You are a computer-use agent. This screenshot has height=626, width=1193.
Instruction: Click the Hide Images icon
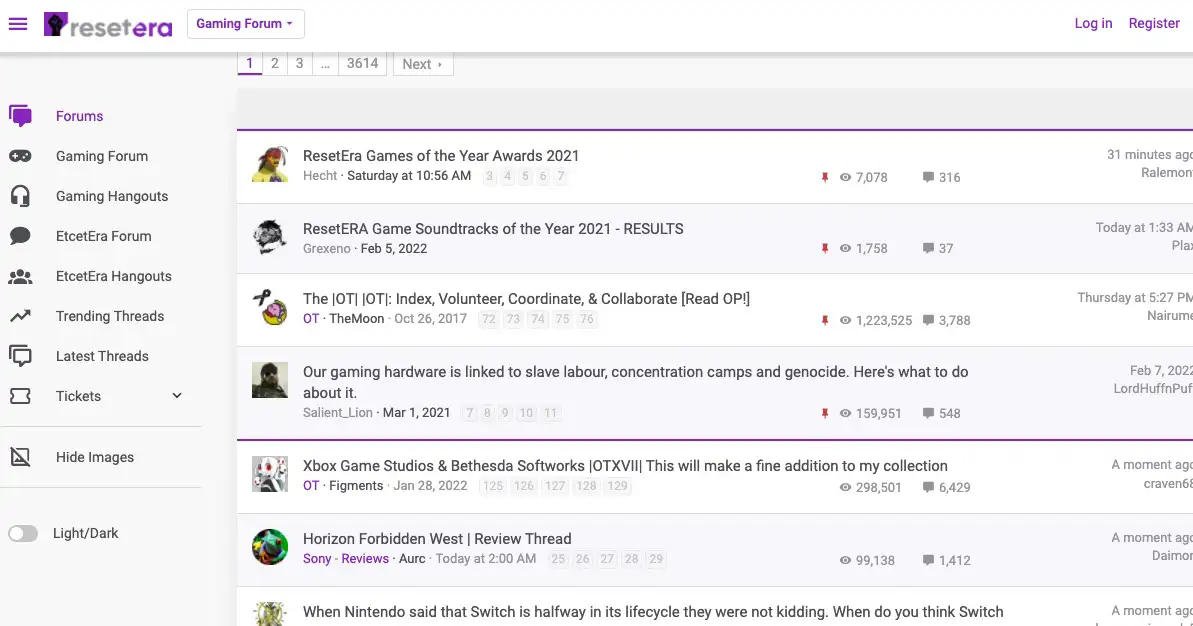[x=21, y=456]
